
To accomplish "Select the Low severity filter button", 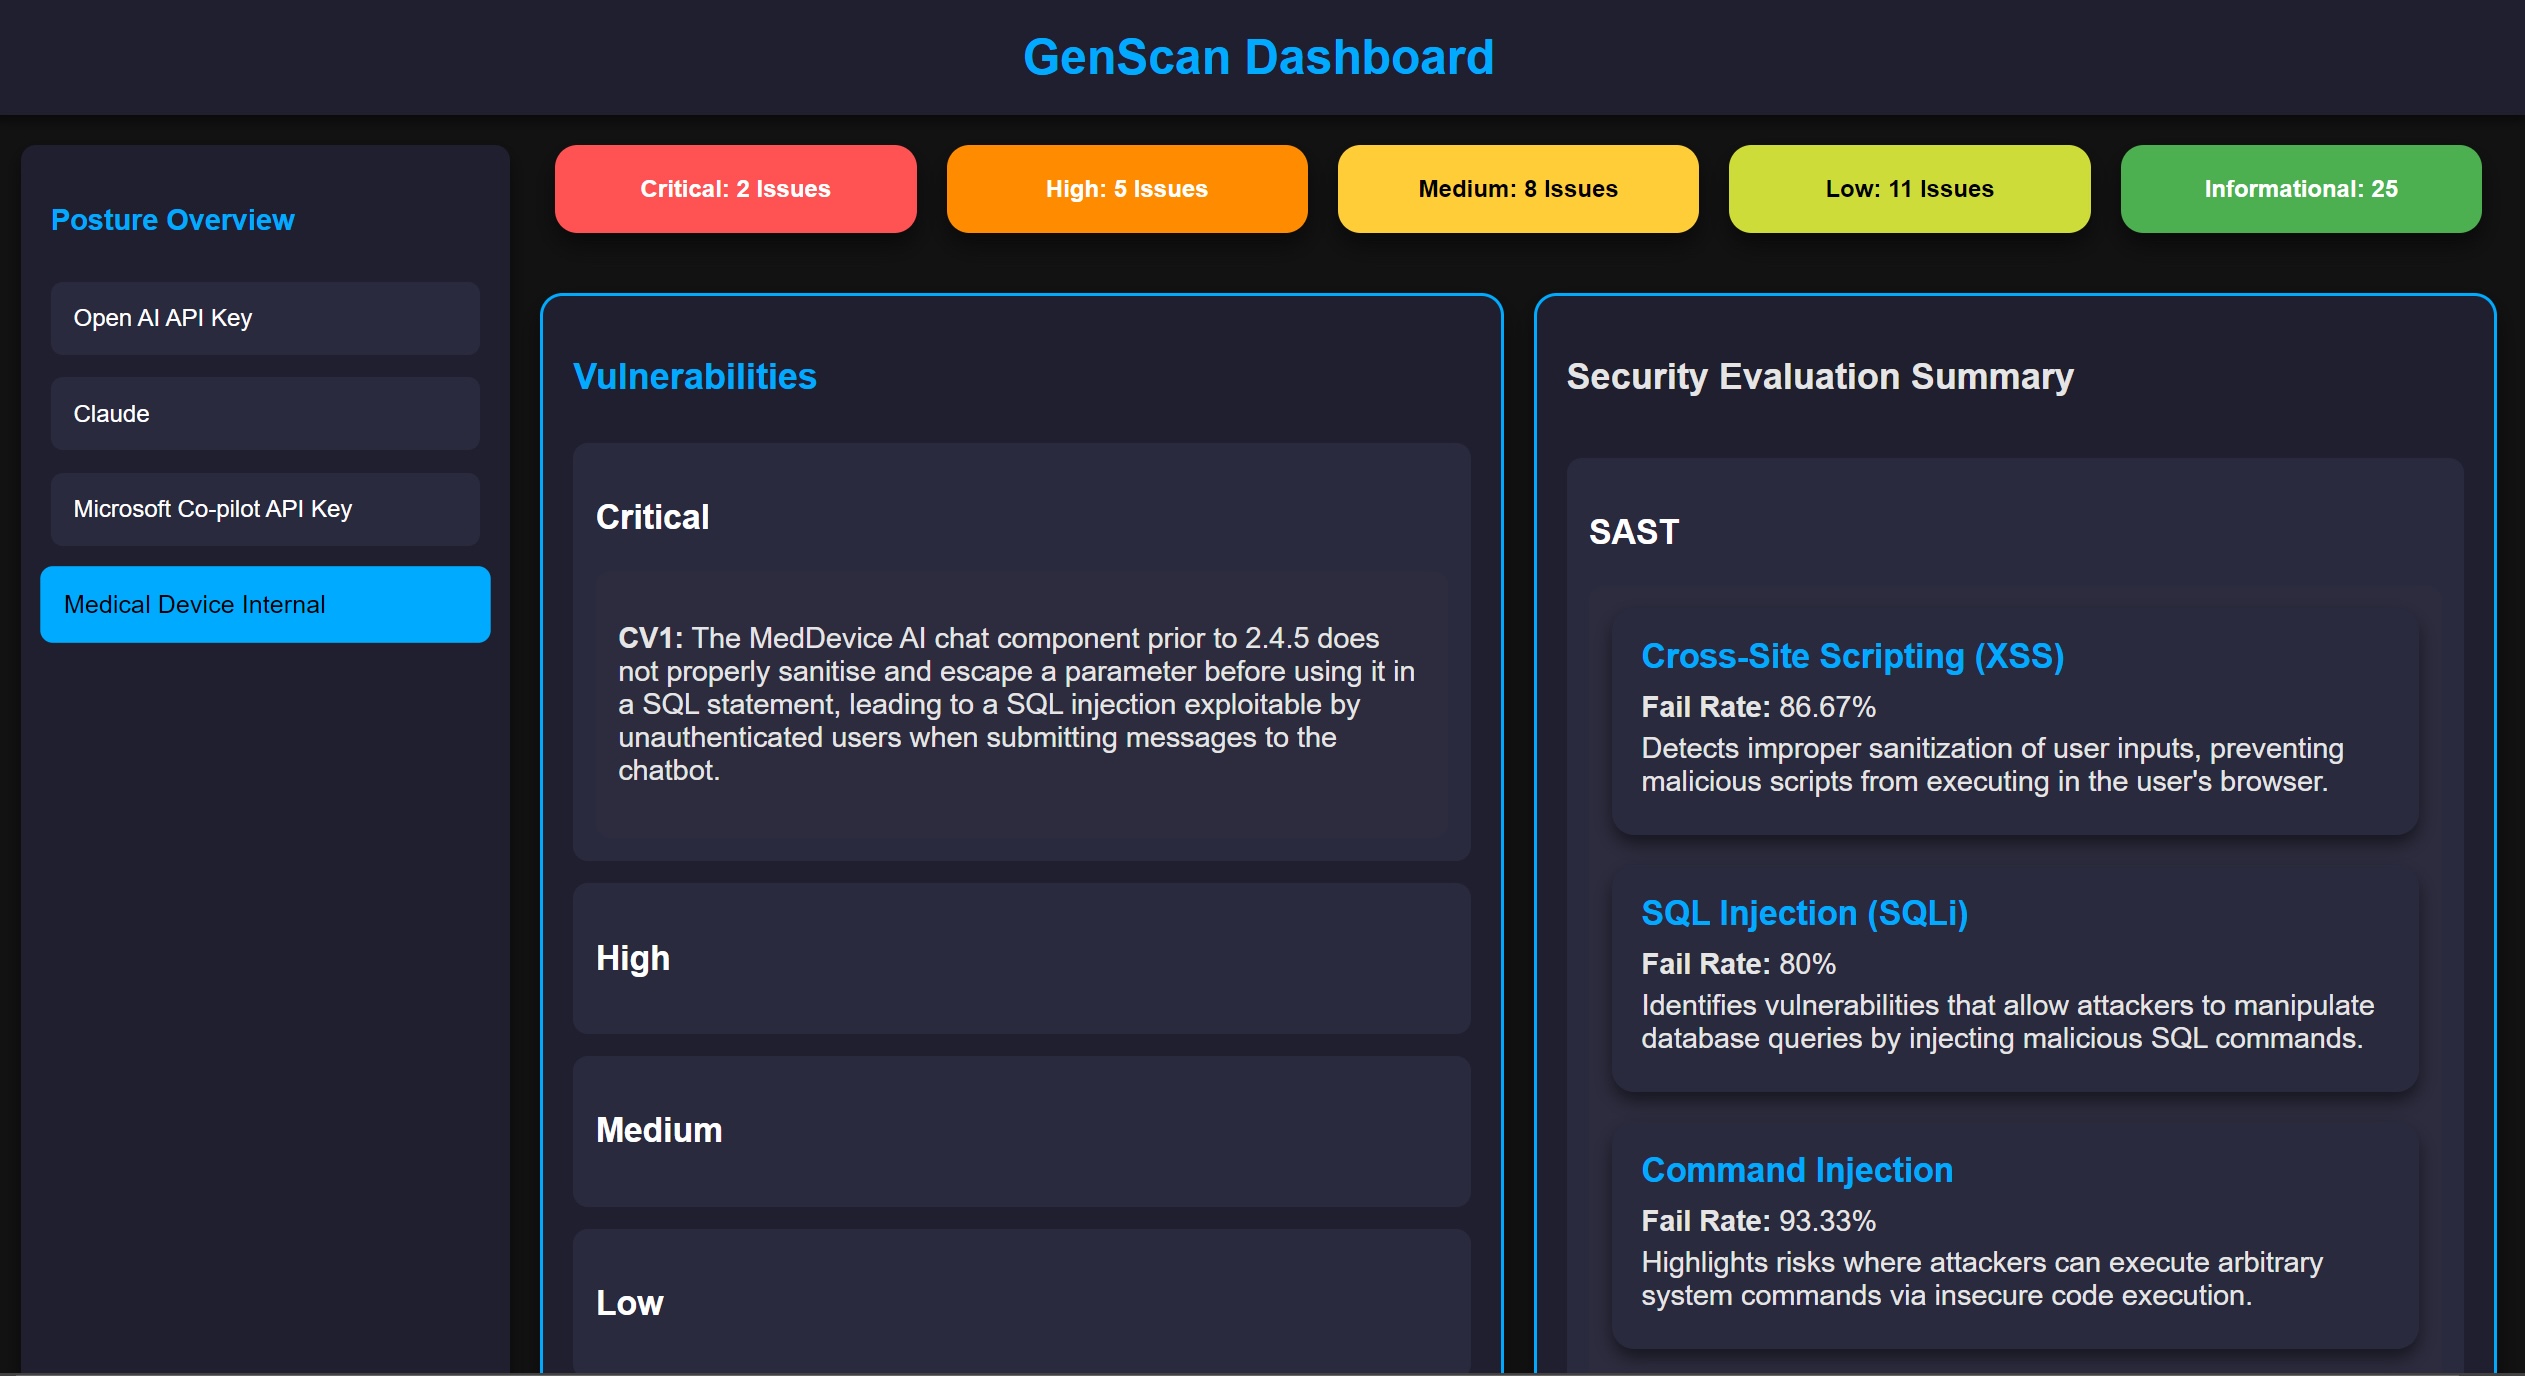I will pos(1908,186).
